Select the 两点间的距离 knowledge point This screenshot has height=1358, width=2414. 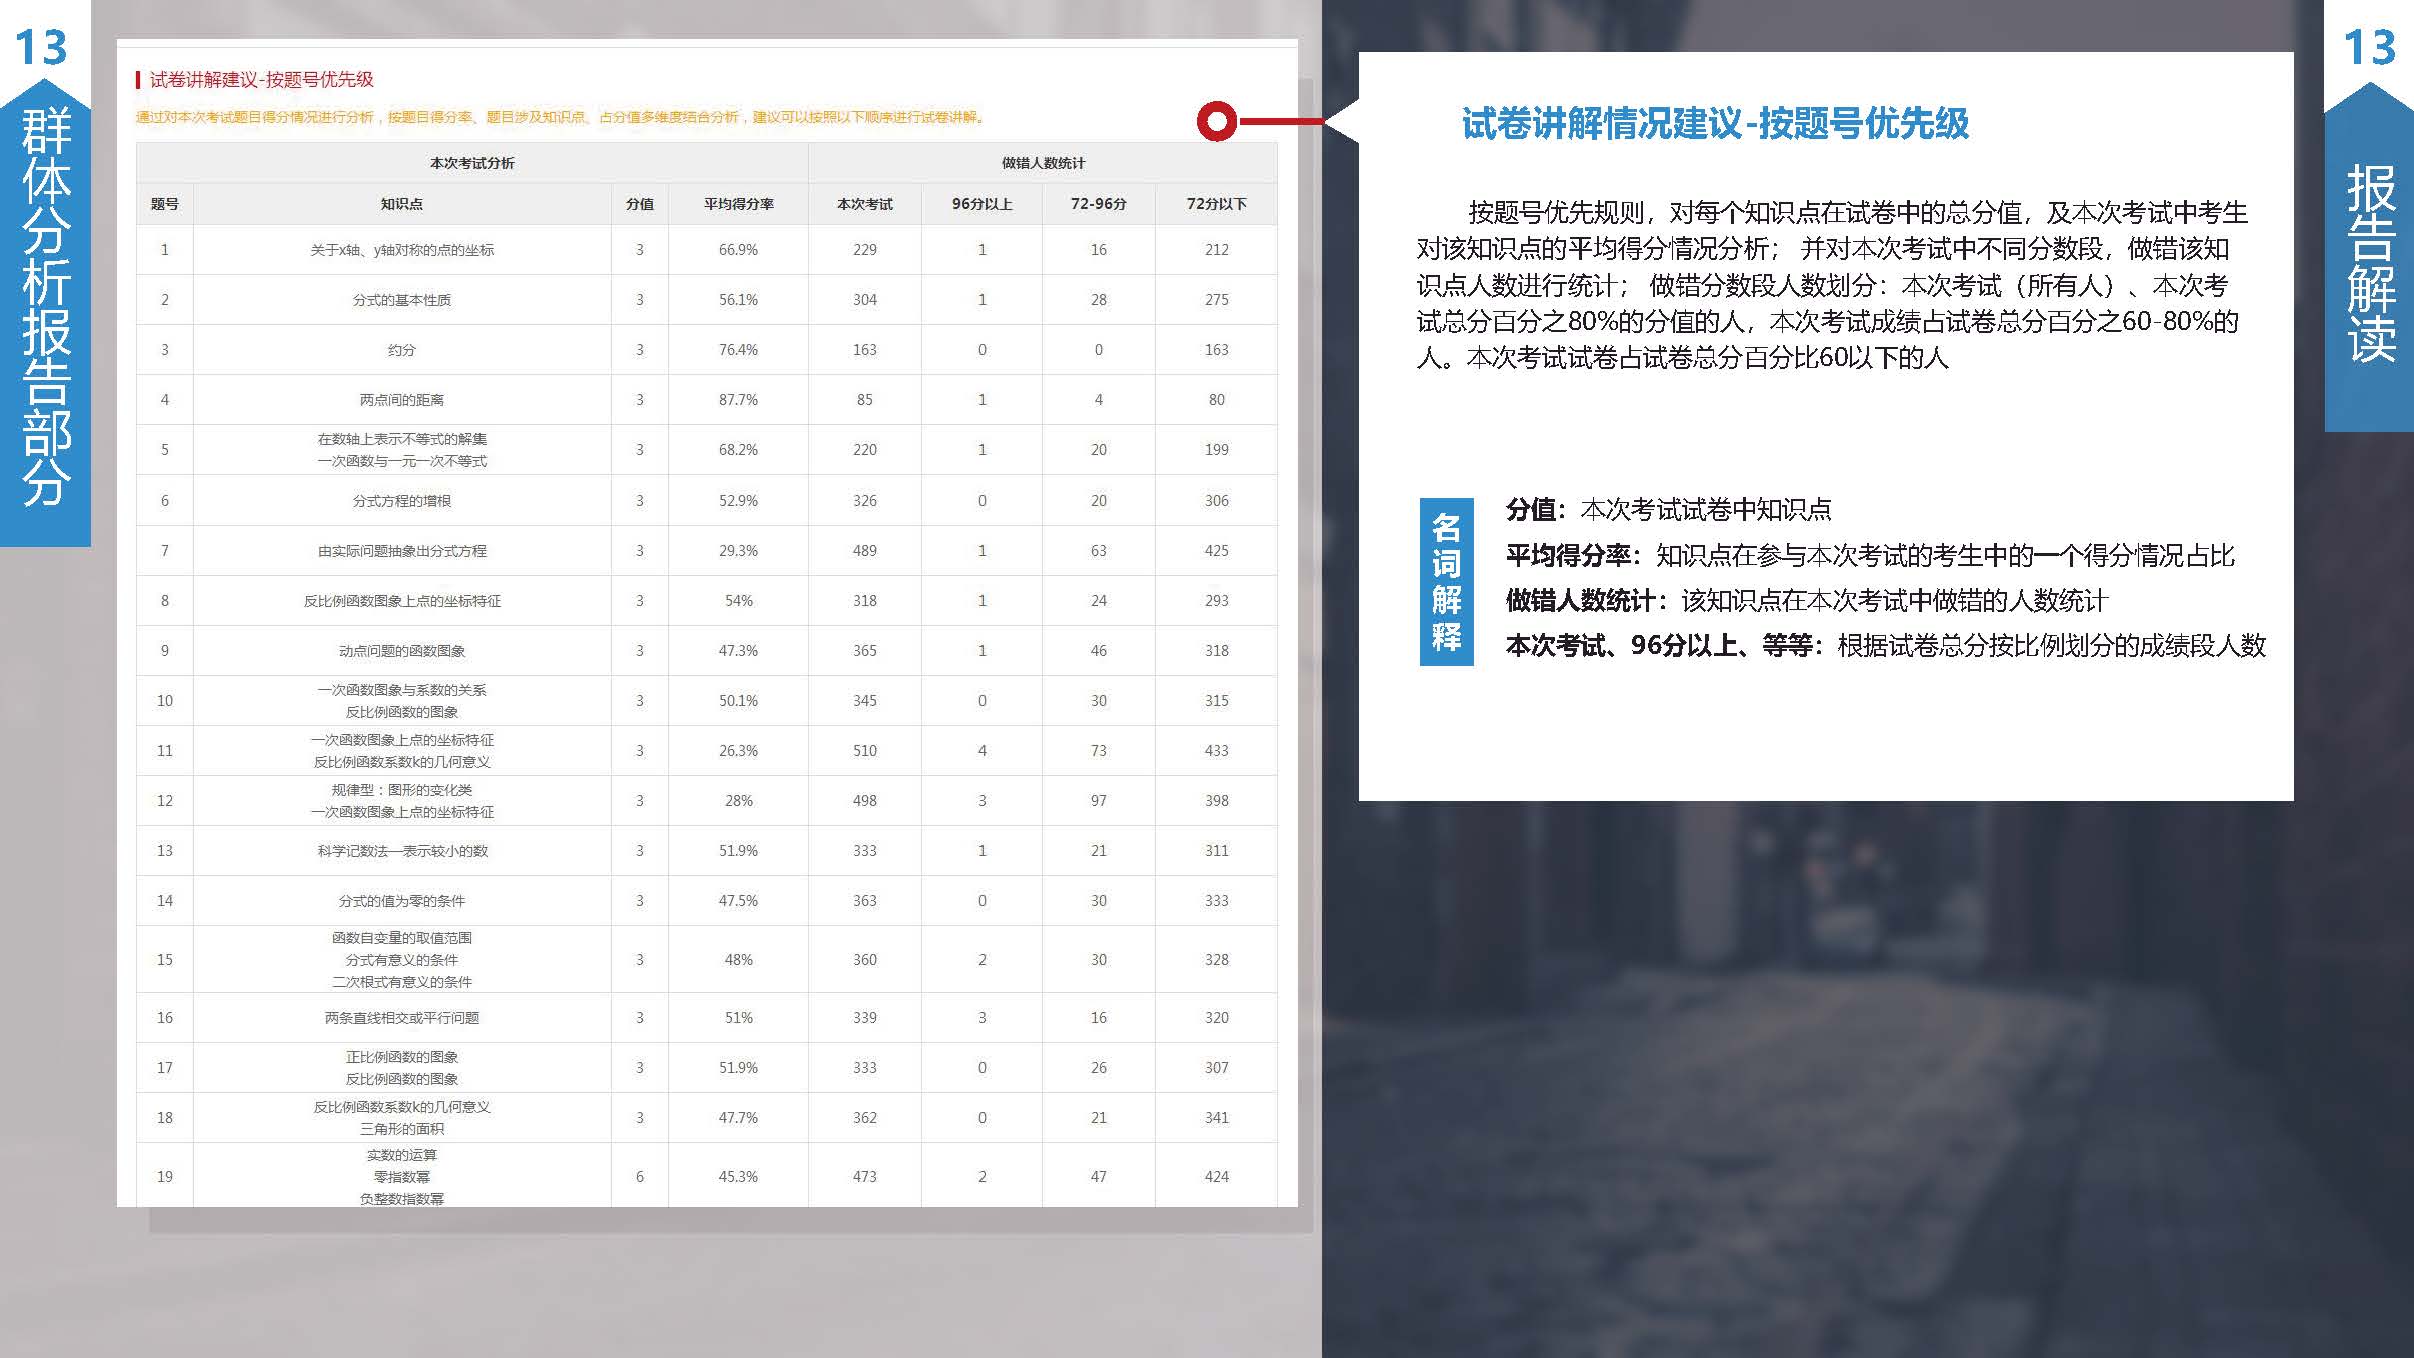click(x=401, y=400)
